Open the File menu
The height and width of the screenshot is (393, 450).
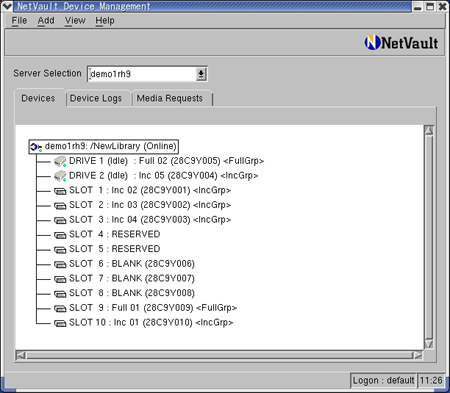point(19,21)
